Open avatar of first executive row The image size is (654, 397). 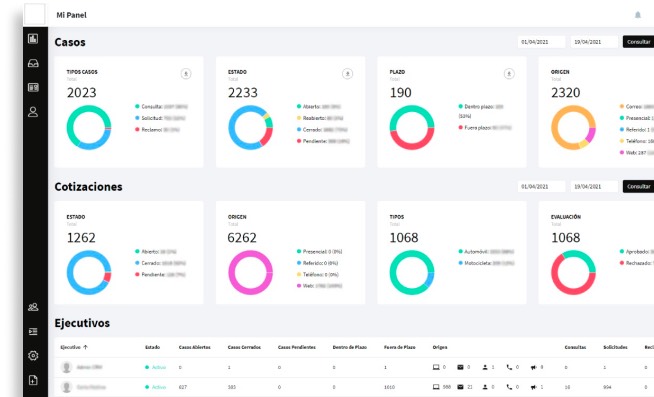tap(66, 367)
